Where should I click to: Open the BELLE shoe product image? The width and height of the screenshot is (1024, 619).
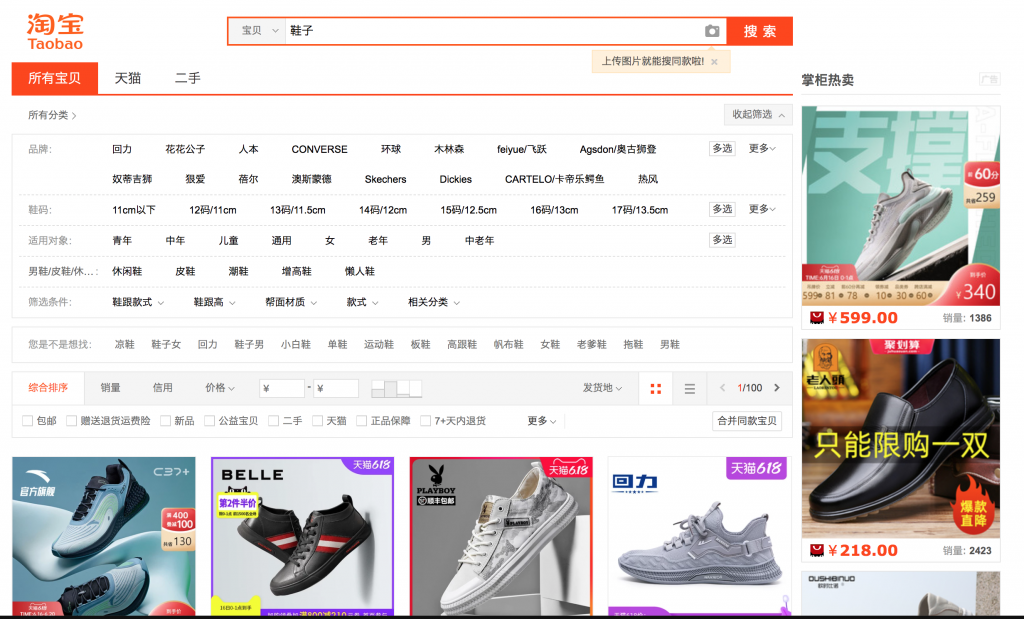302,536
